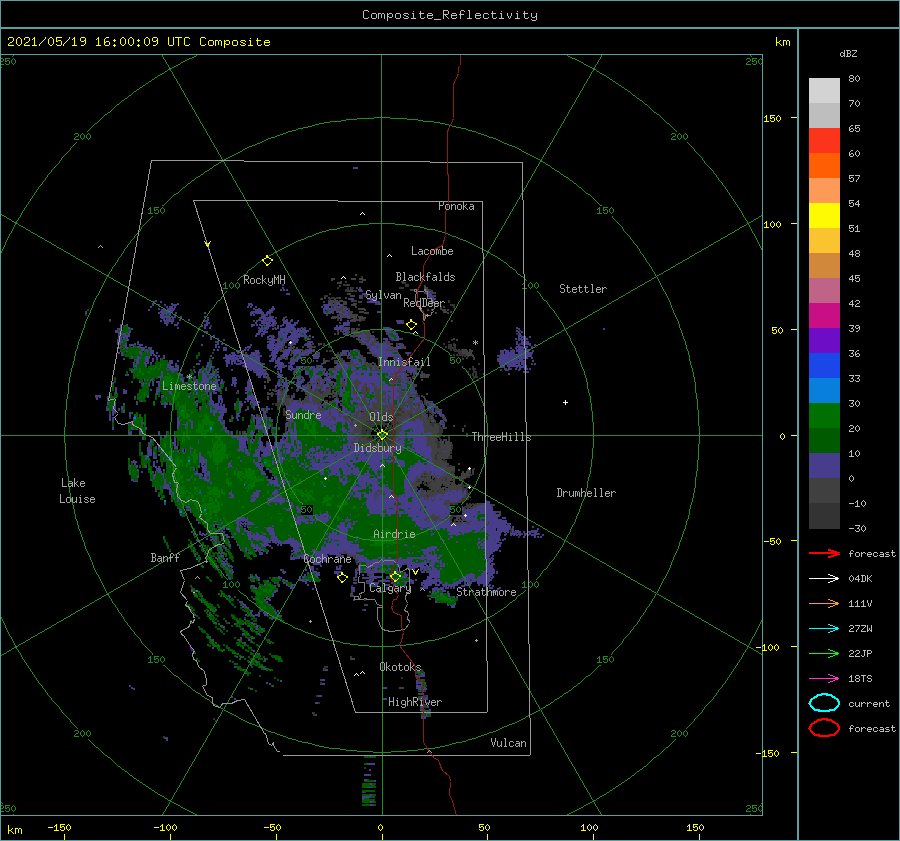
Task: Click the Airdrie city label
Action: pos(394,534)
